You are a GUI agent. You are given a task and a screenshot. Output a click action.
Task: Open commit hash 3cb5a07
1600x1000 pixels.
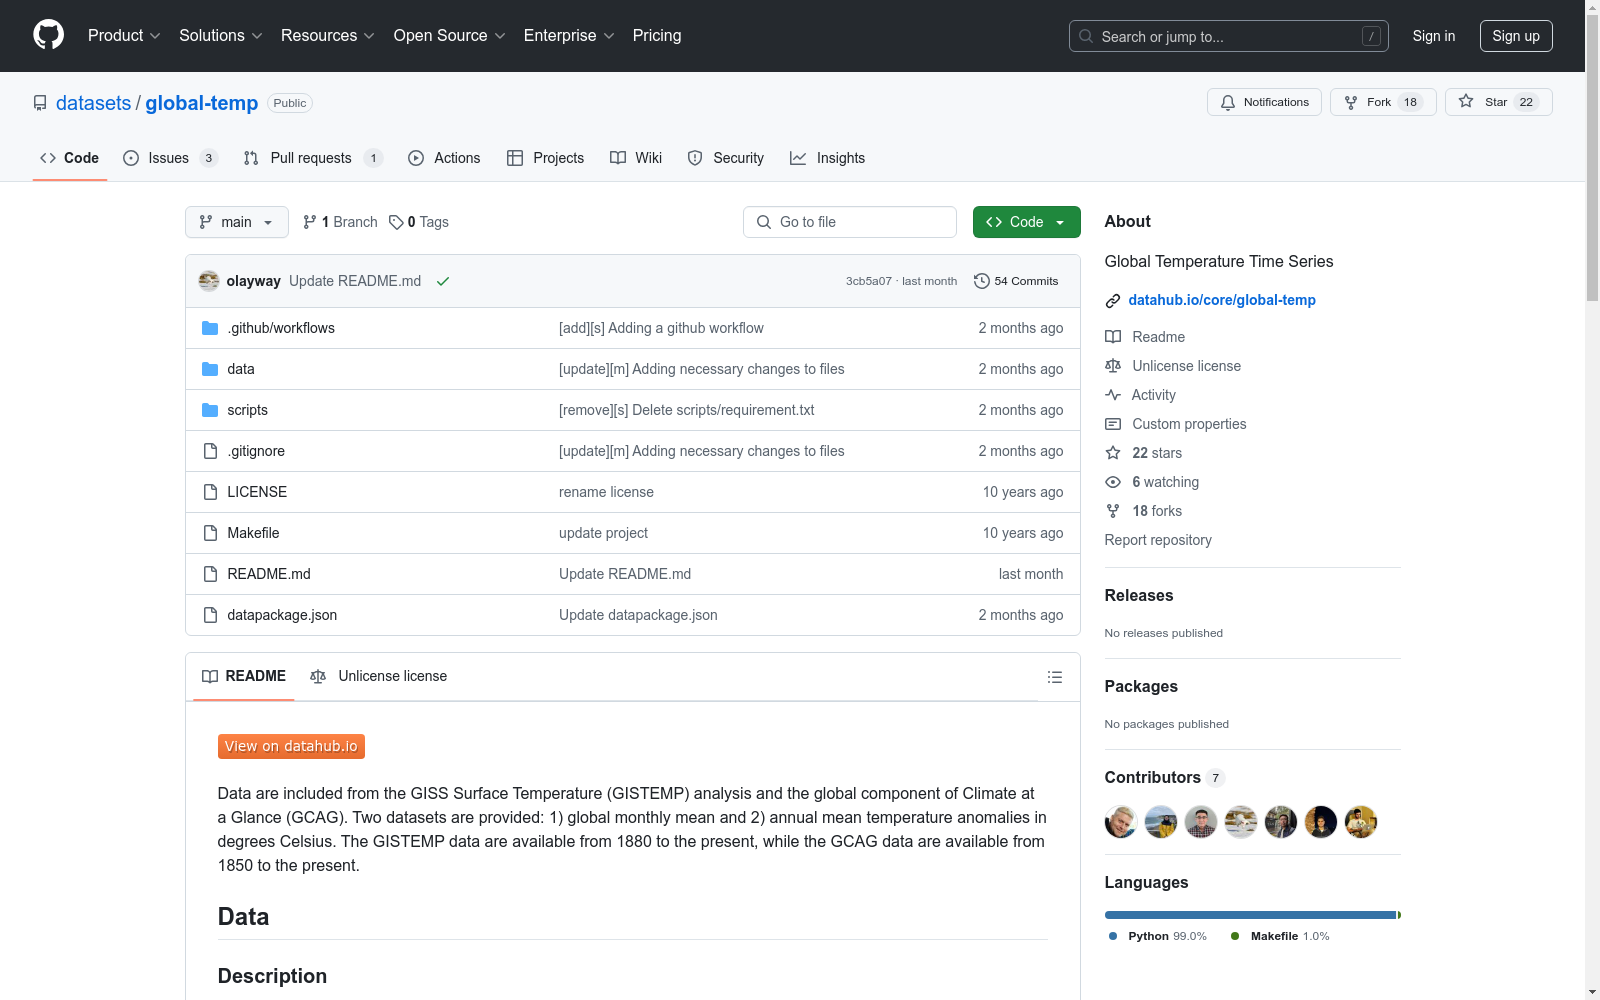pyautogui.click(x=868, y=281)
